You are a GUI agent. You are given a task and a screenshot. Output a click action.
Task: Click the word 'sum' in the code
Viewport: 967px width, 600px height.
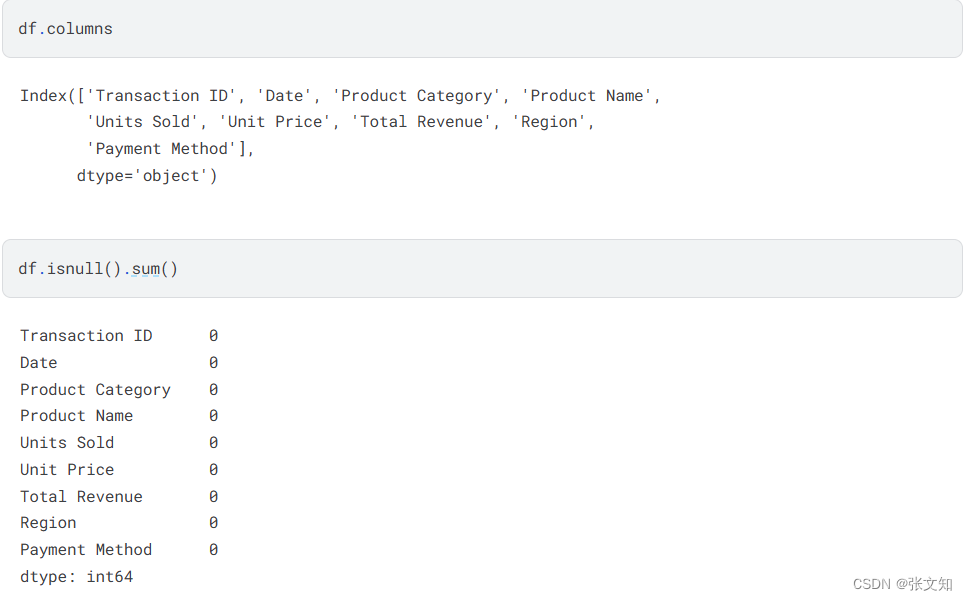pos(146,268)
